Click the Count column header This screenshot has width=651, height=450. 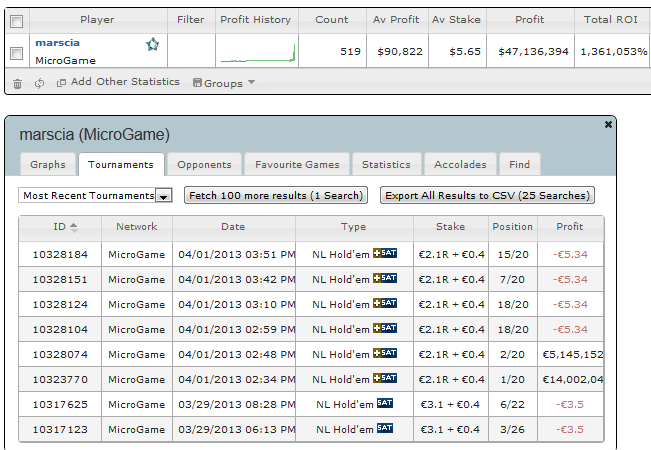coord(332,20)
